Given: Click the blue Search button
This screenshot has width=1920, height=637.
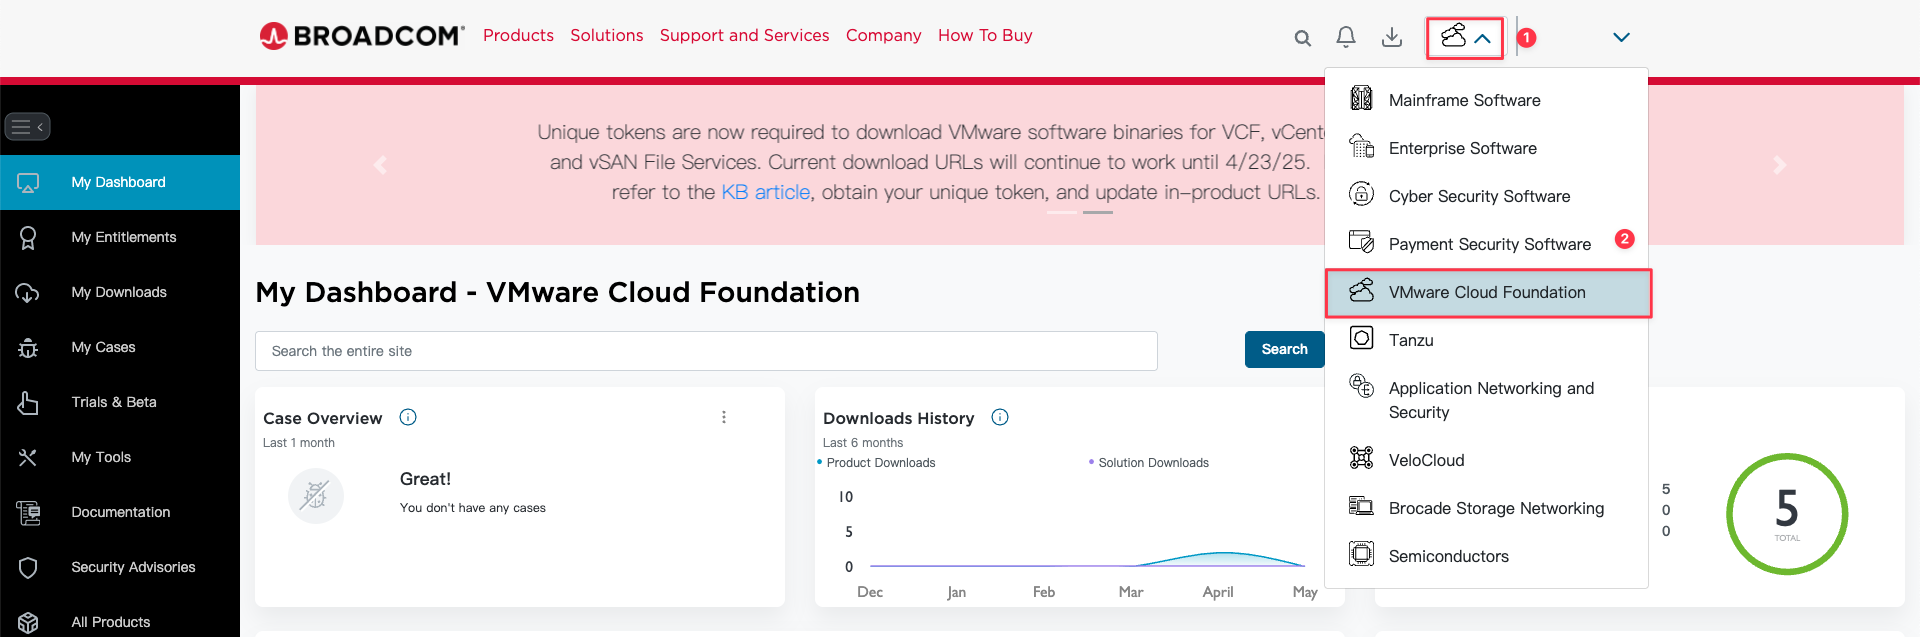Looking at the screenshot, I should tap(1284, 349).
